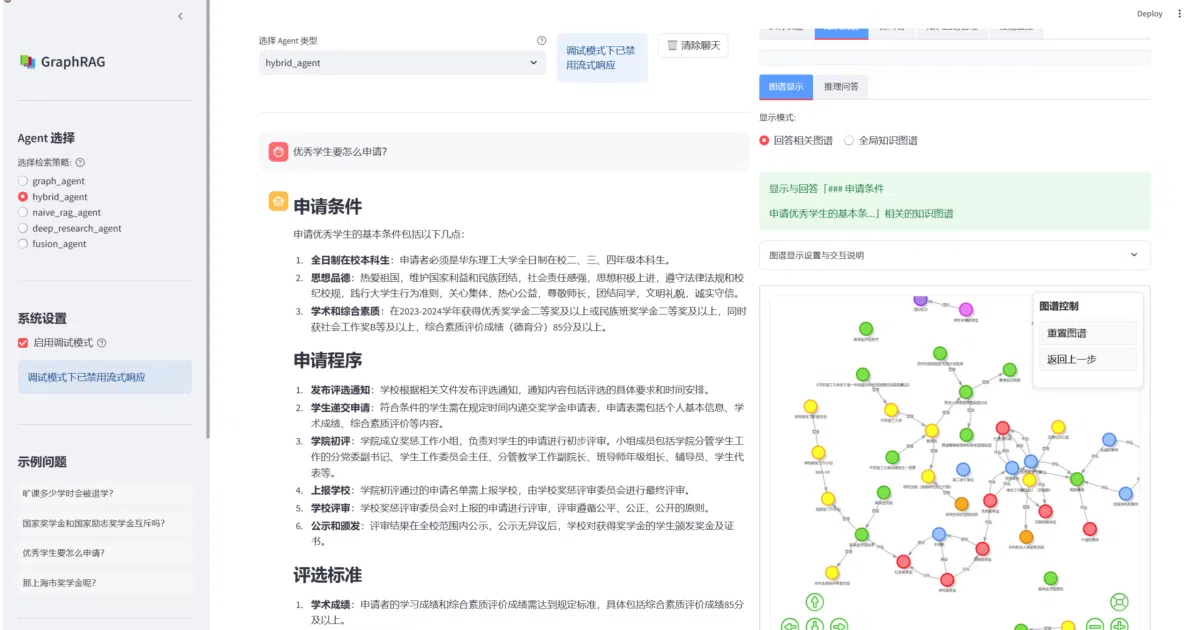Viewport: 1200px width, 630px height.
Task: Open the three-dot menu near Deploy
Action: click(1180, 14)
